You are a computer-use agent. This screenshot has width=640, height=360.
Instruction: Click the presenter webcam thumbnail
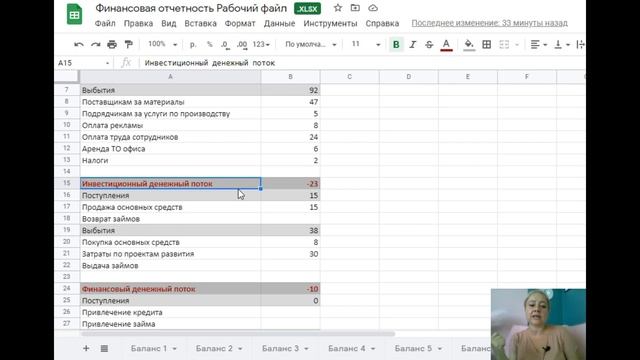538,324
